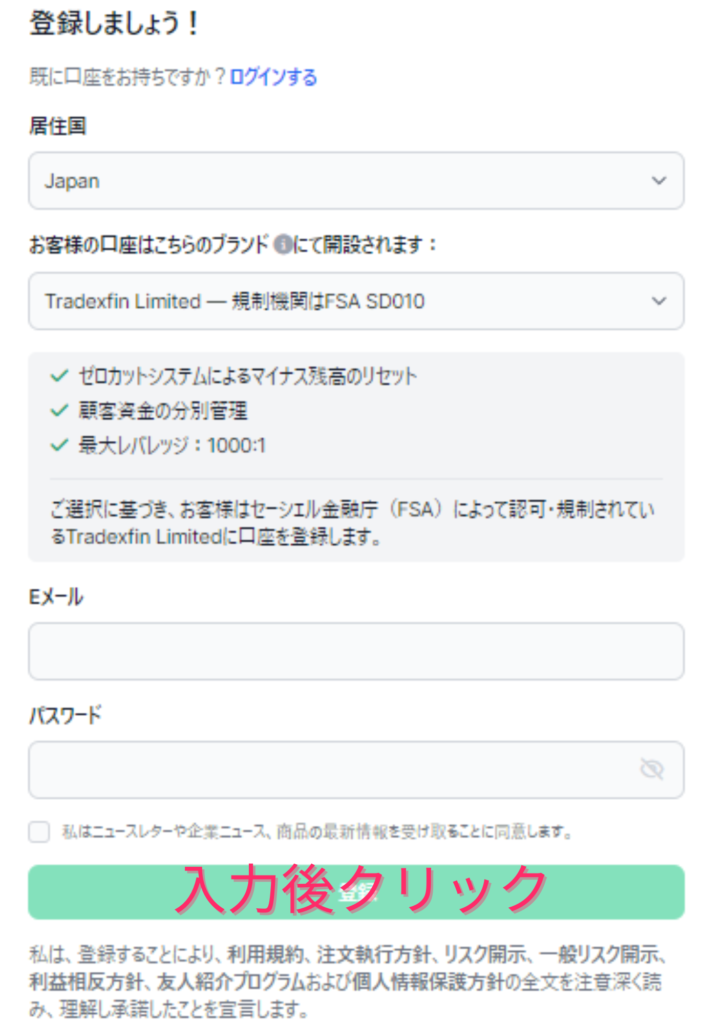Click the パスワード input field
Screen dimensions: 724x1024
(355, 769)
